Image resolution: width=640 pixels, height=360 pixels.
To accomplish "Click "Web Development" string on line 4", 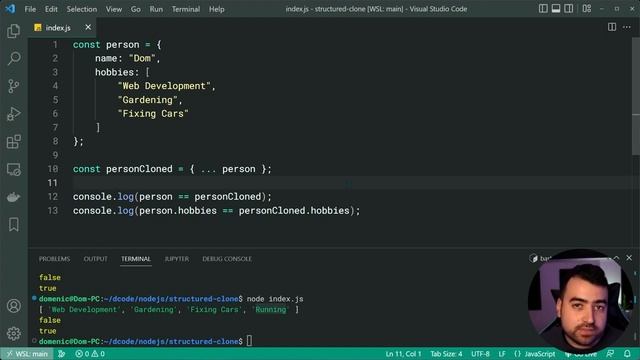I will pos(164,86).
